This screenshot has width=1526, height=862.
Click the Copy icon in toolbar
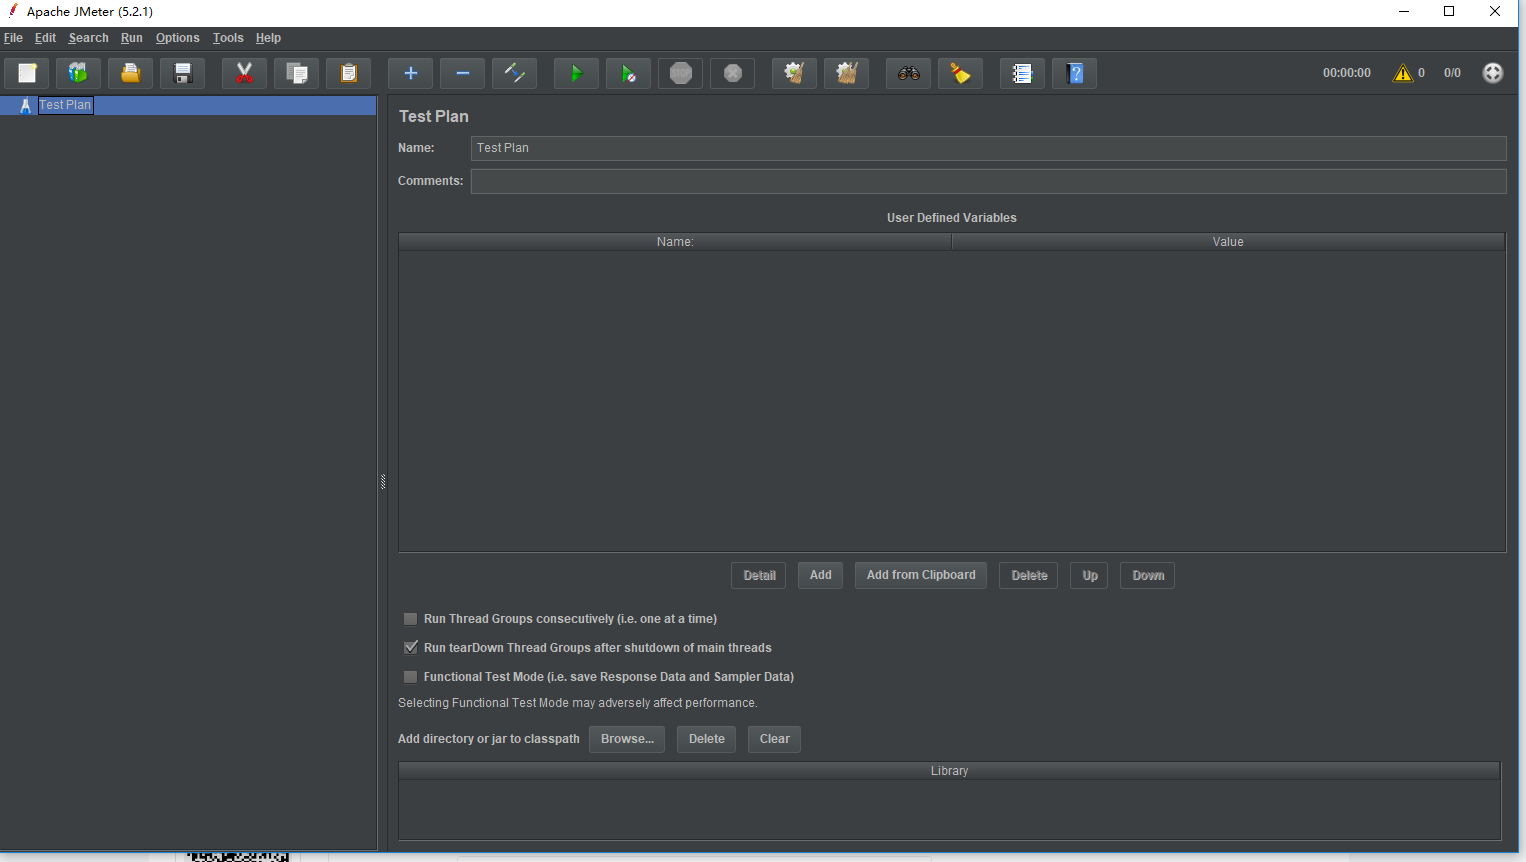click(296, 73)
